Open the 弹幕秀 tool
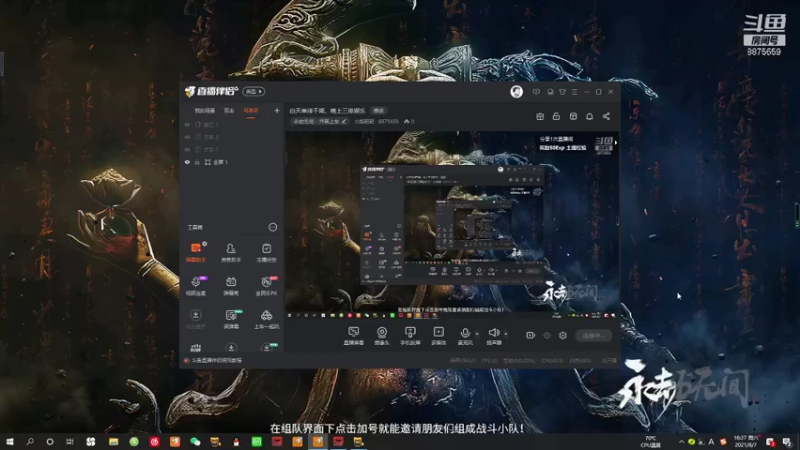 click(231, 286)
